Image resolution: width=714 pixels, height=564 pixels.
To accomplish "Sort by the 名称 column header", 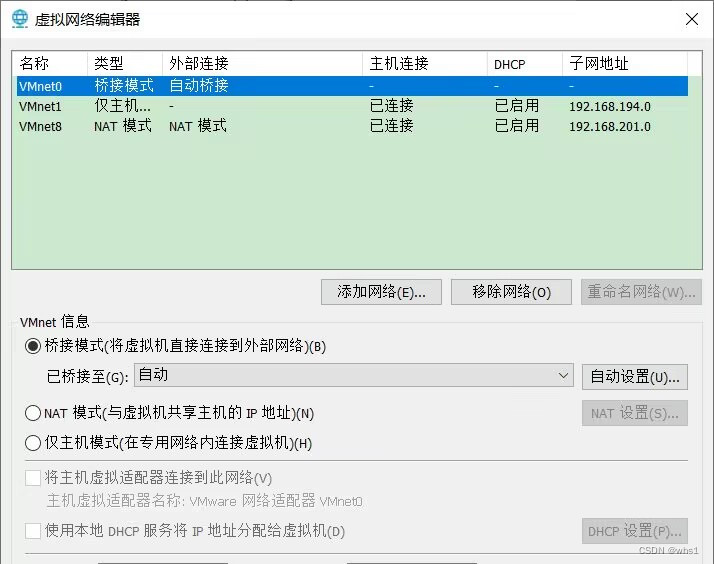I will tap(50, 64).
